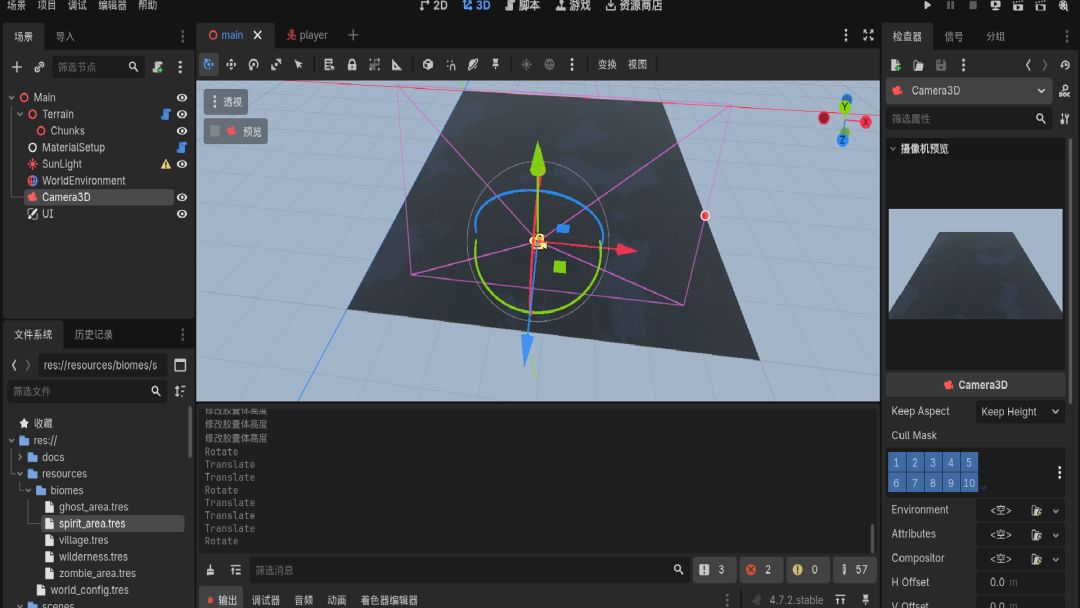Switch to the 2D workspace
1080x608 pixels.
click(433, 6)
